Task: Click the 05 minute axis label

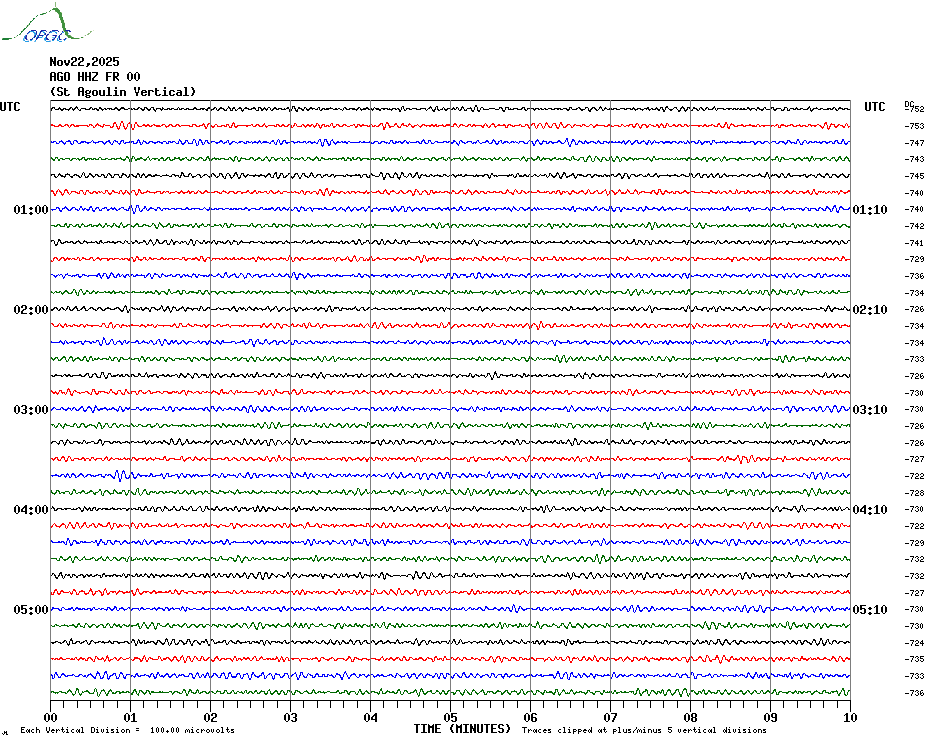Action: [451, 717]
